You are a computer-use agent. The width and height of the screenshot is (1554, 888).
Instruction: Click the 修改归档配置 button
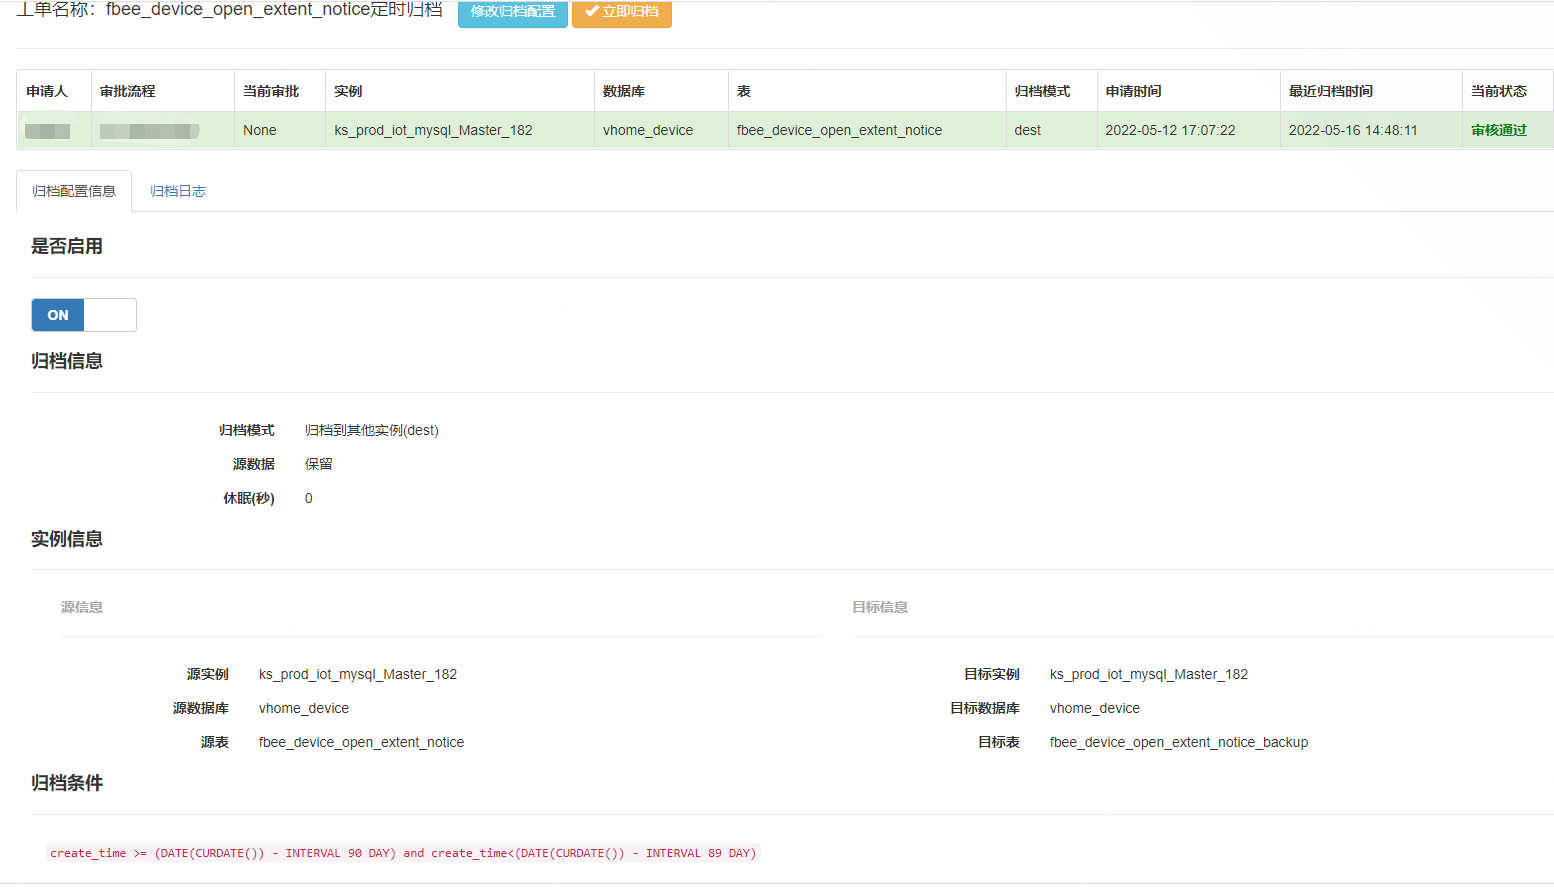coord(512,12)
